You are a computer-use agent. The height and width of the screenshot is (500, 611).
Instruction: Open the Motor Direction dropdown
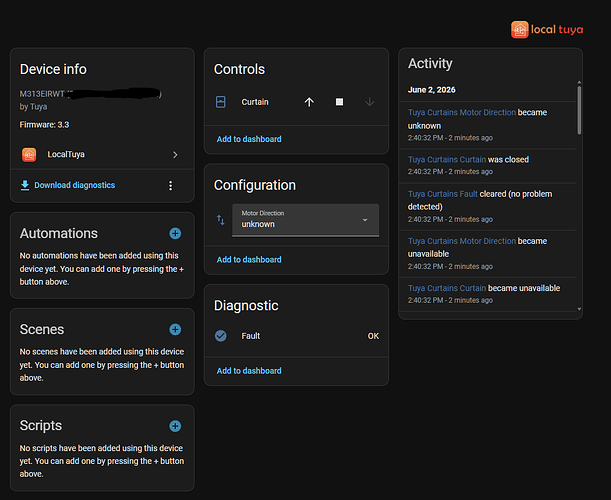[306, 220]
